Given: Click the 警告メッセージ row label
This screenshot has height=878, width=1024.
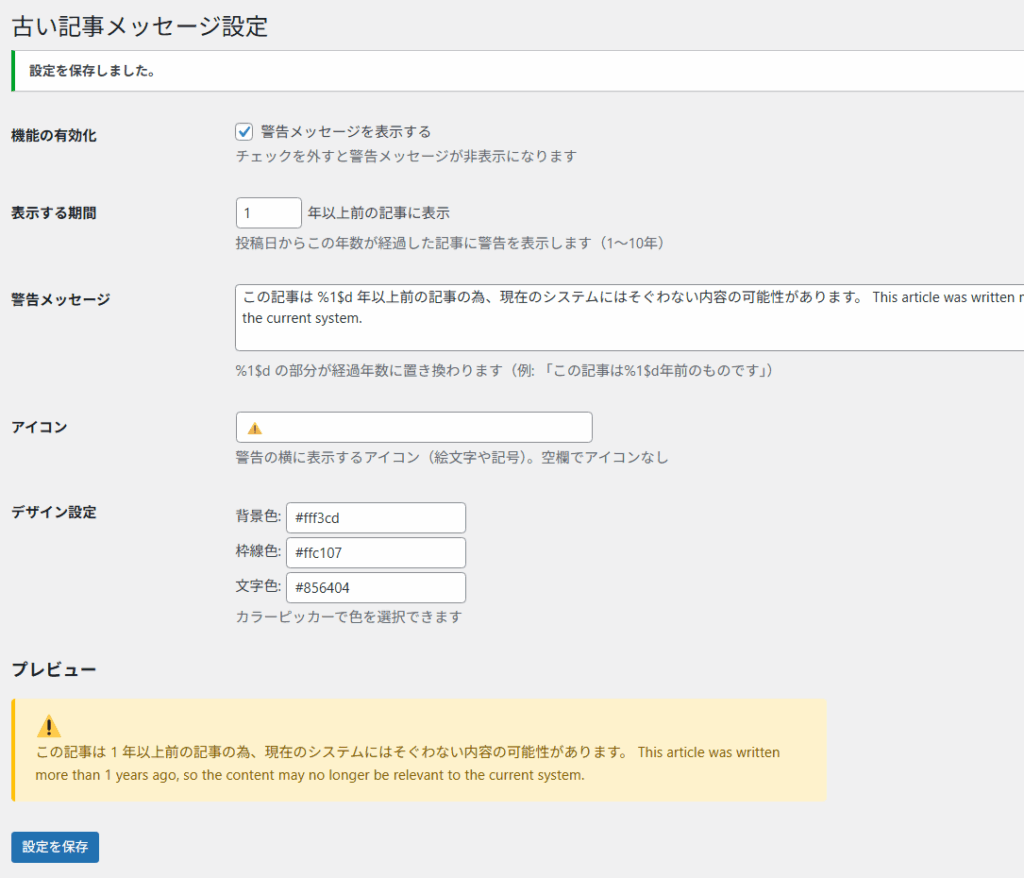Looking at the screenshot, I should point(61,300).
